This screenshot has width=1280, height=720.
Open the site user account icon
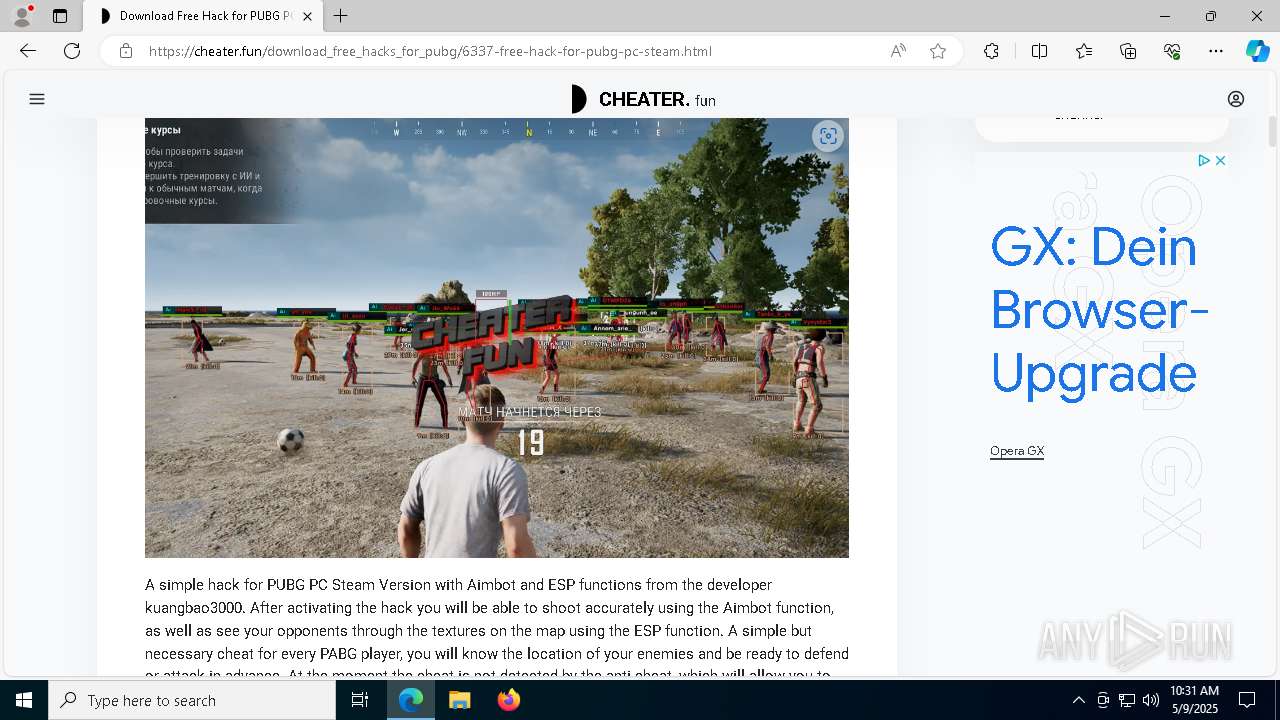[x=1236, y=99]
